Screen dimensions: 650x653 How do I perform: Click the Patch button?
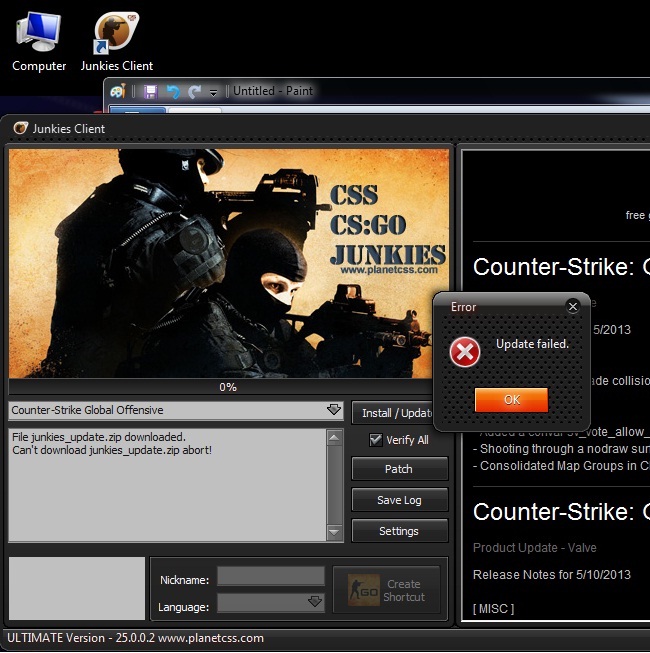tap(399, 469)
